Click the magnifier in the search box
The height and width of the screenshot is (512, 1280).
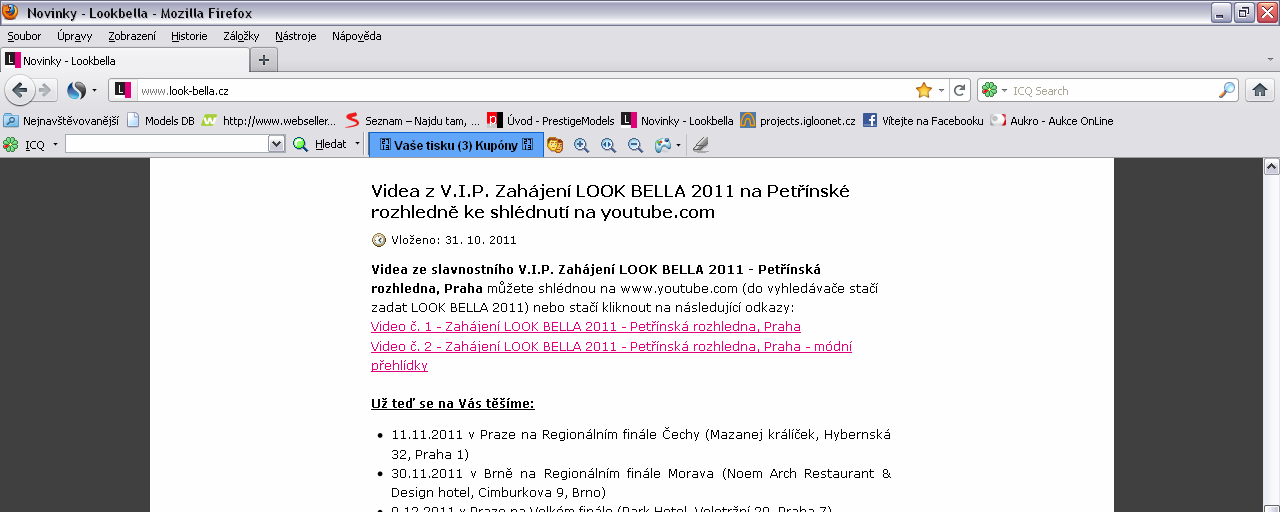tap(1227, 90)
